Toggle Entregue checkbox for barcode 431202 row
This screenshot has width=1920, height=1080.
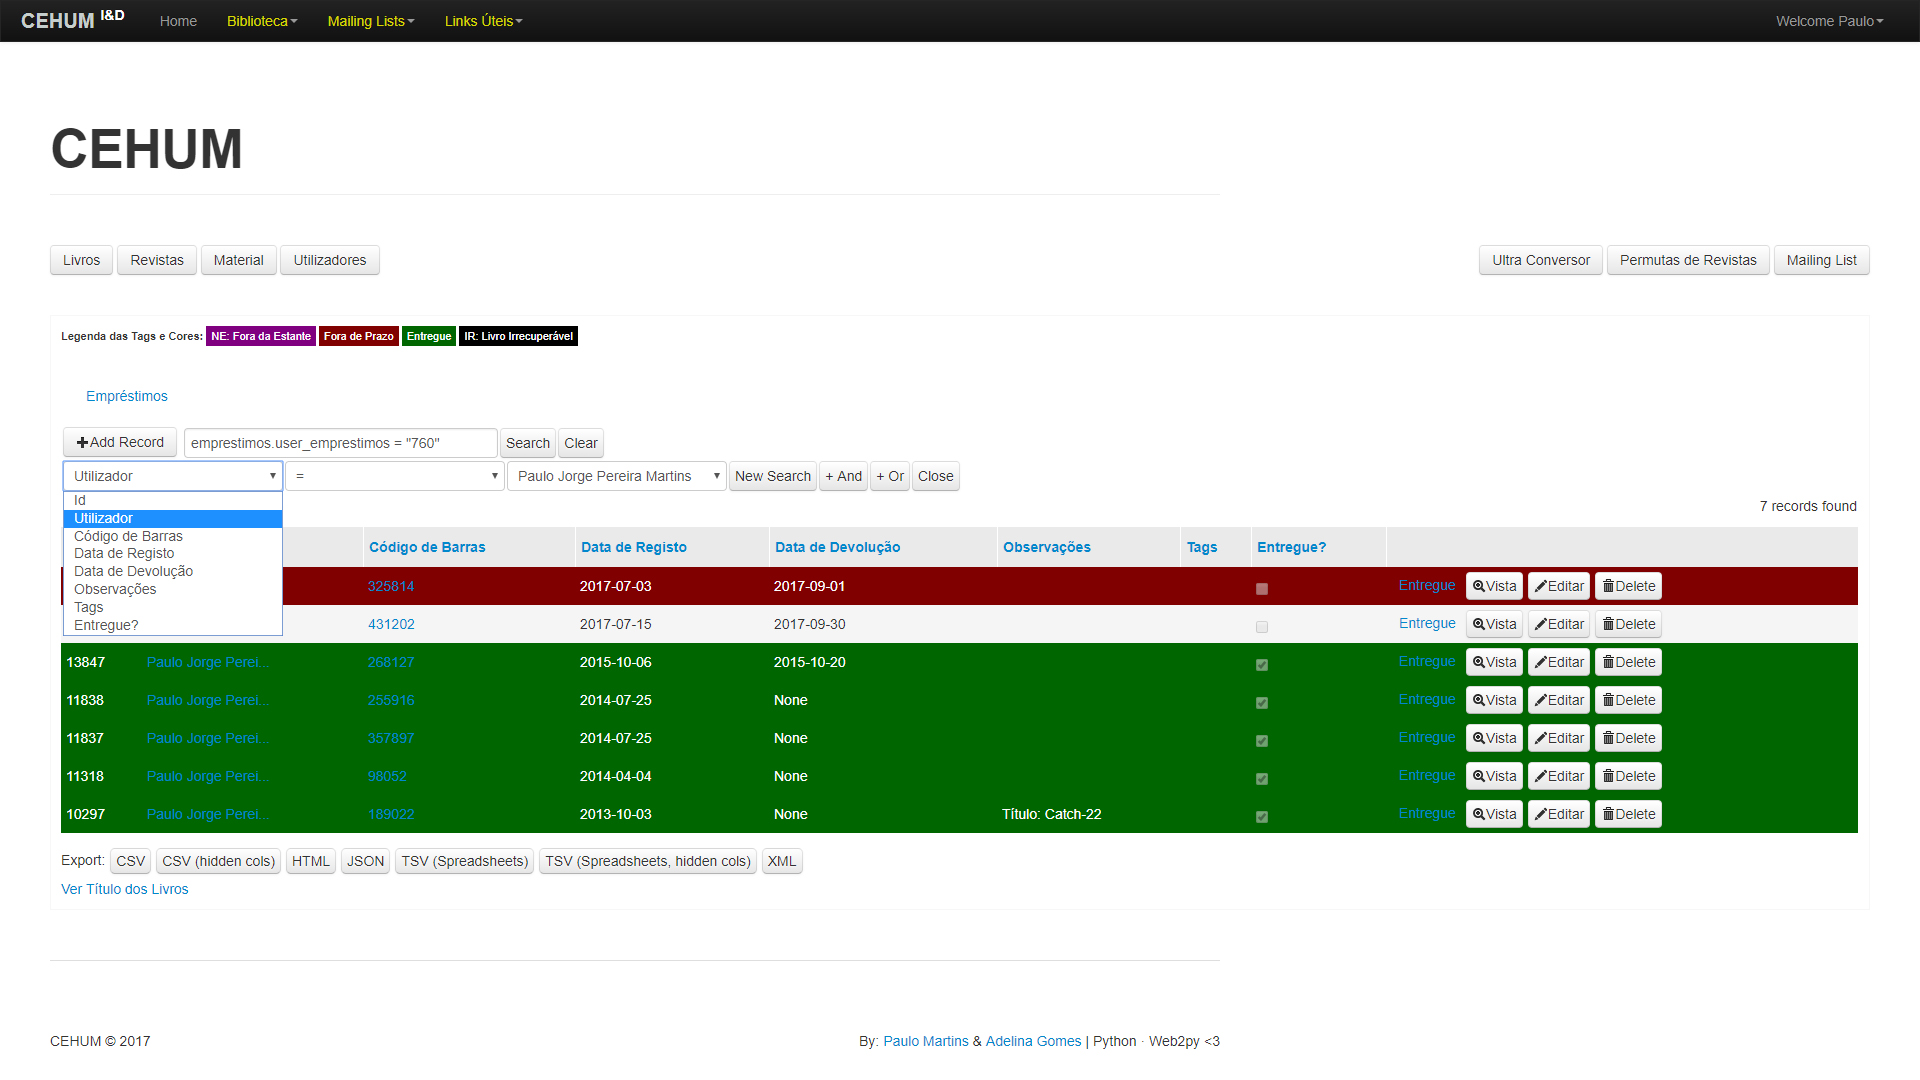click(1262, 627)
